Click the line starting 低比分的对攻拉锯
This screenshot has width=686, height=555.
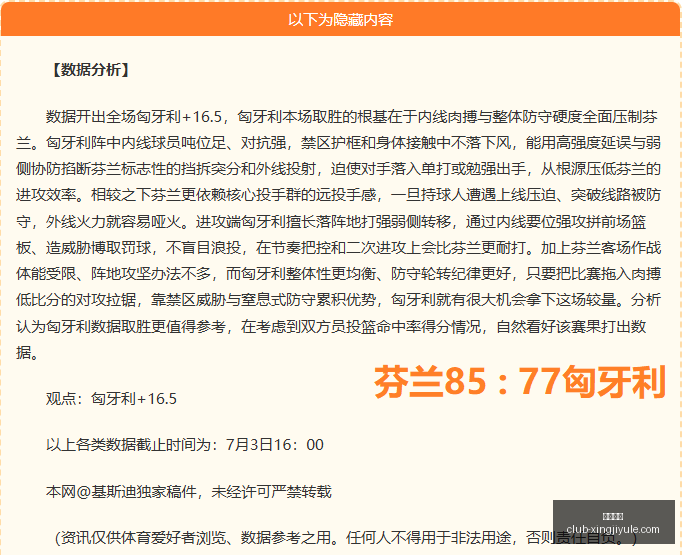pyautogui.click(x=338, y=300)
